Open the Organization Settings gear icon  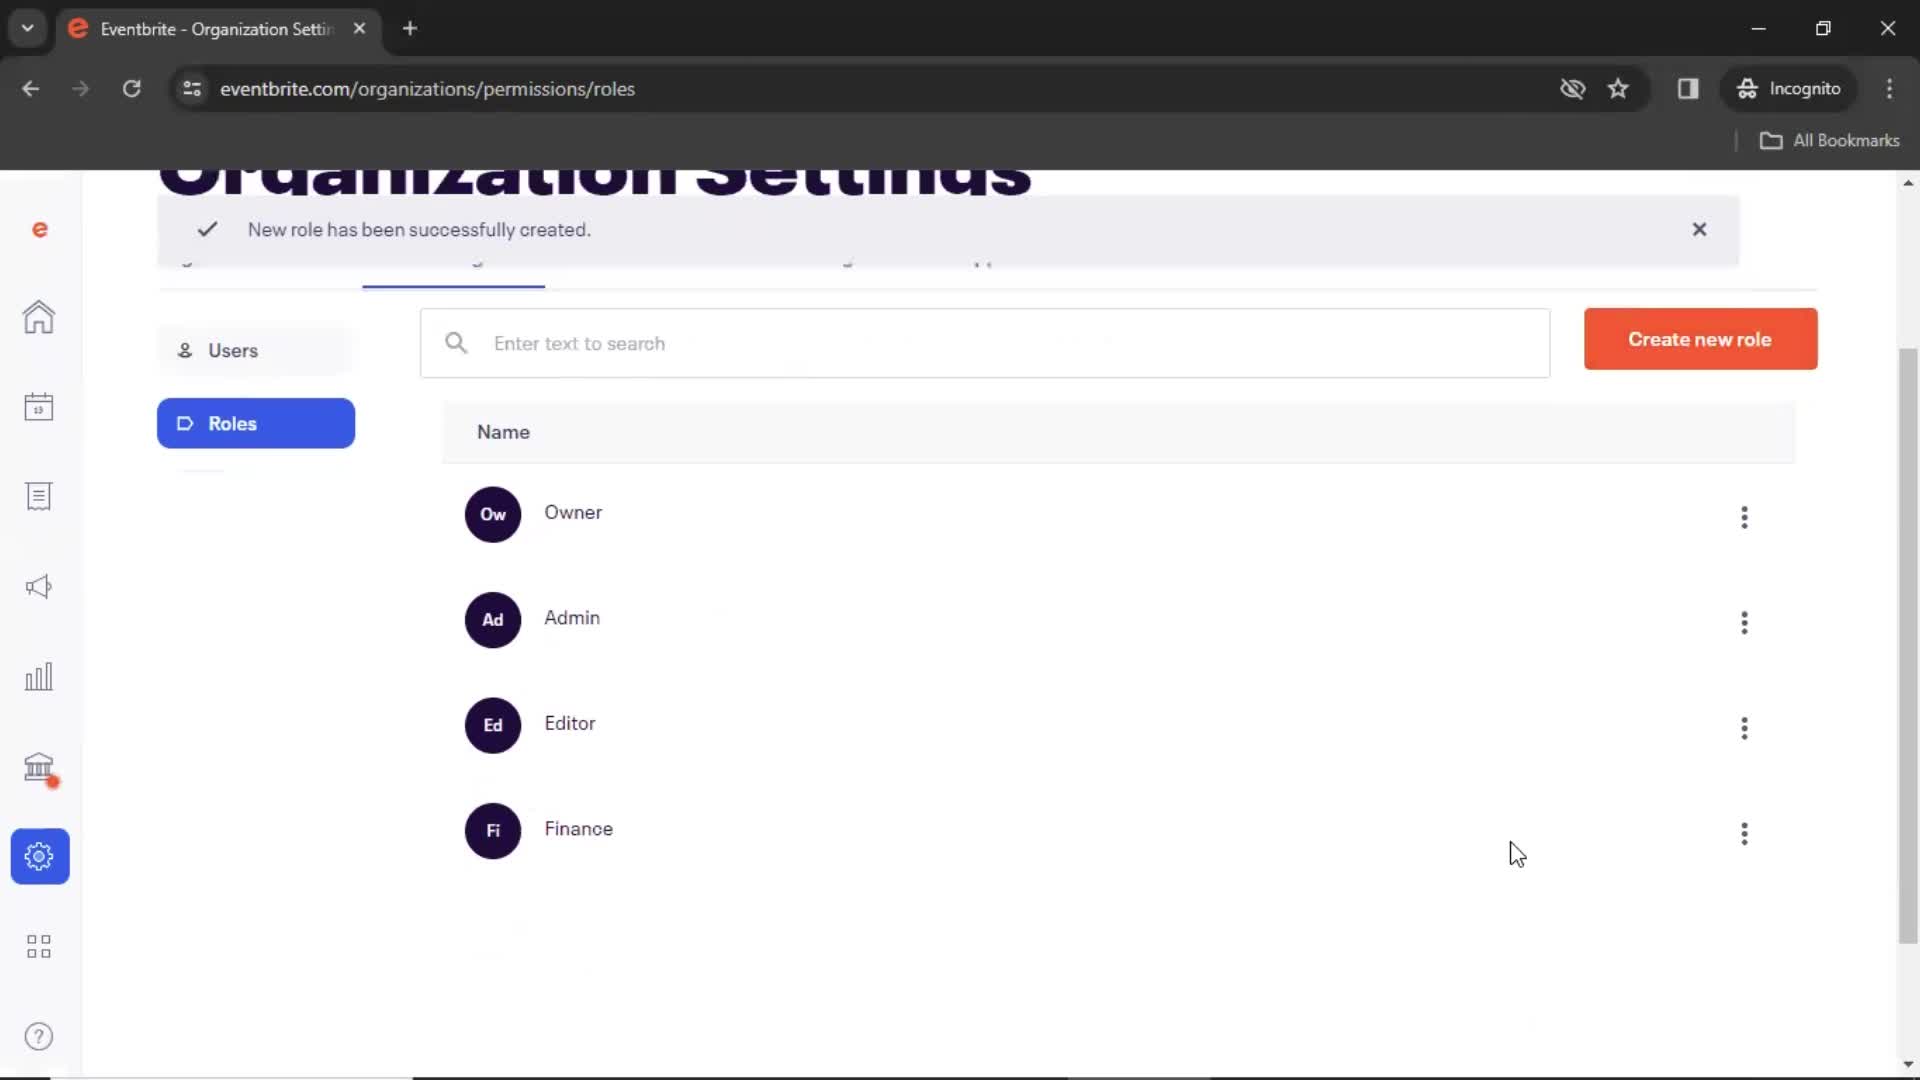[x=38, y=855]
